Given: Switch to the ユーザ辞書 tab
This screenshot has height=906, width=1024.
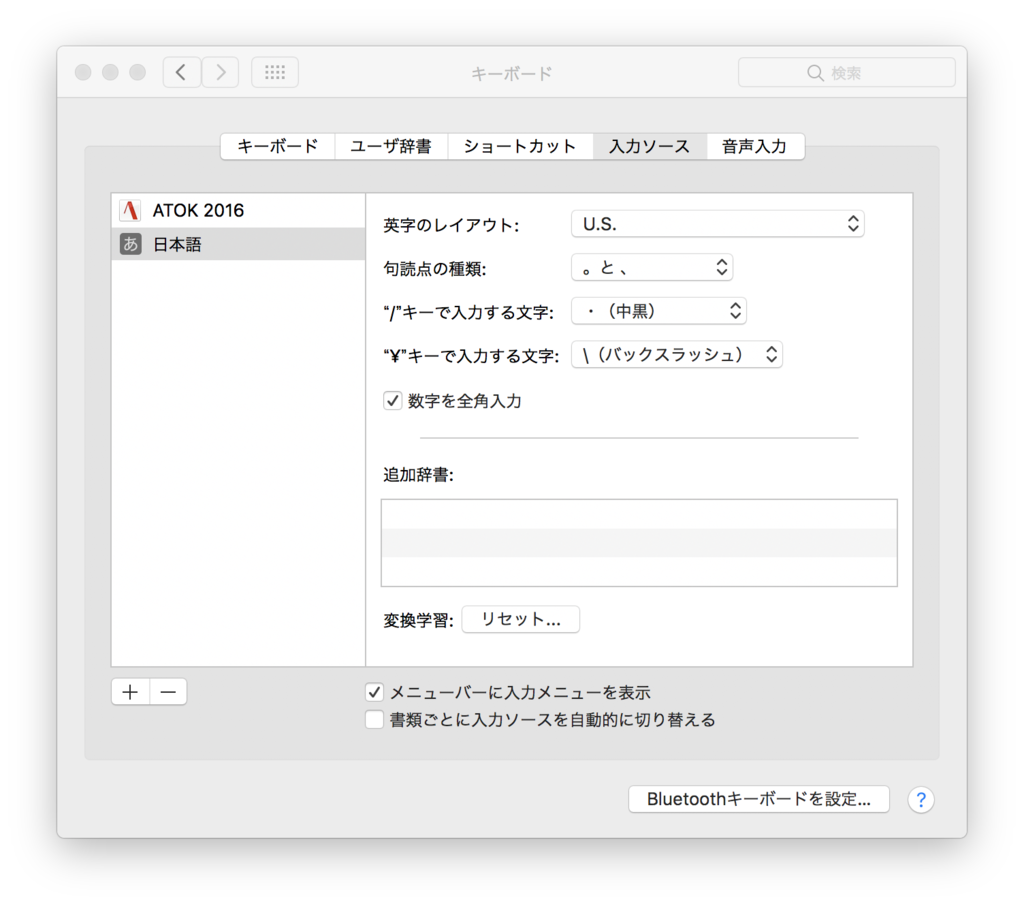Looking at the screenshot, I should (x=390, y=146).
